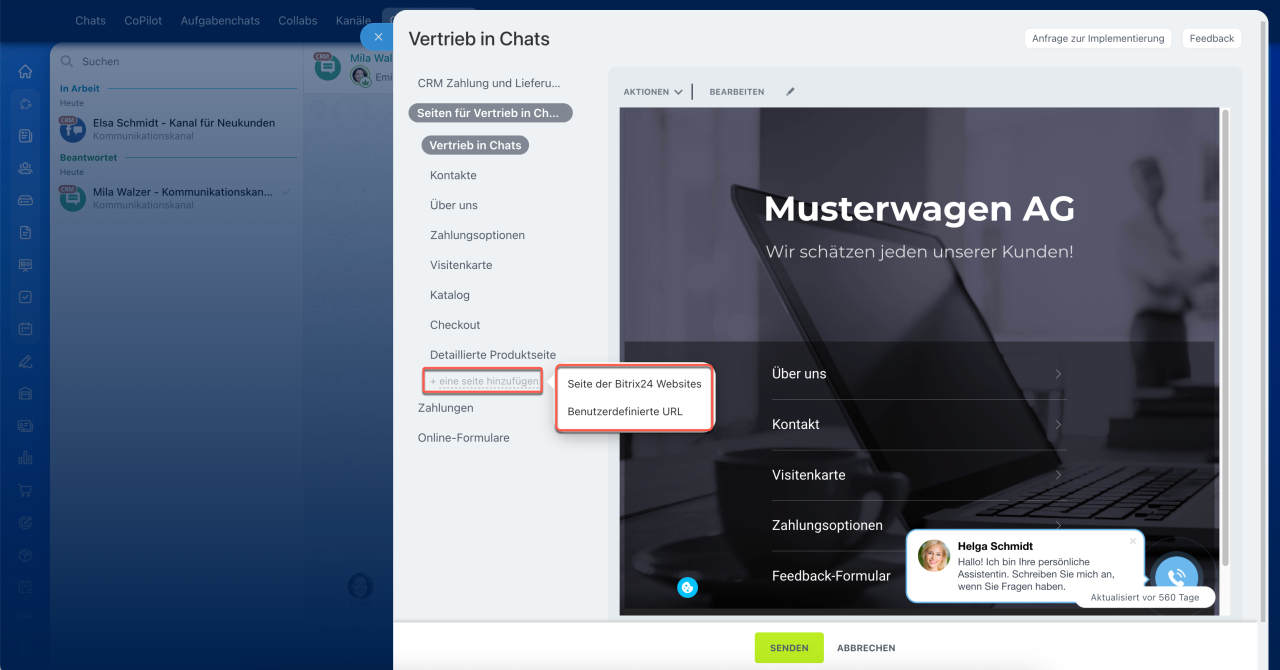This screenshot has width=1280, height=670.
Task: Open the shopping cart icon in sidebar
Action: (25, 490)
